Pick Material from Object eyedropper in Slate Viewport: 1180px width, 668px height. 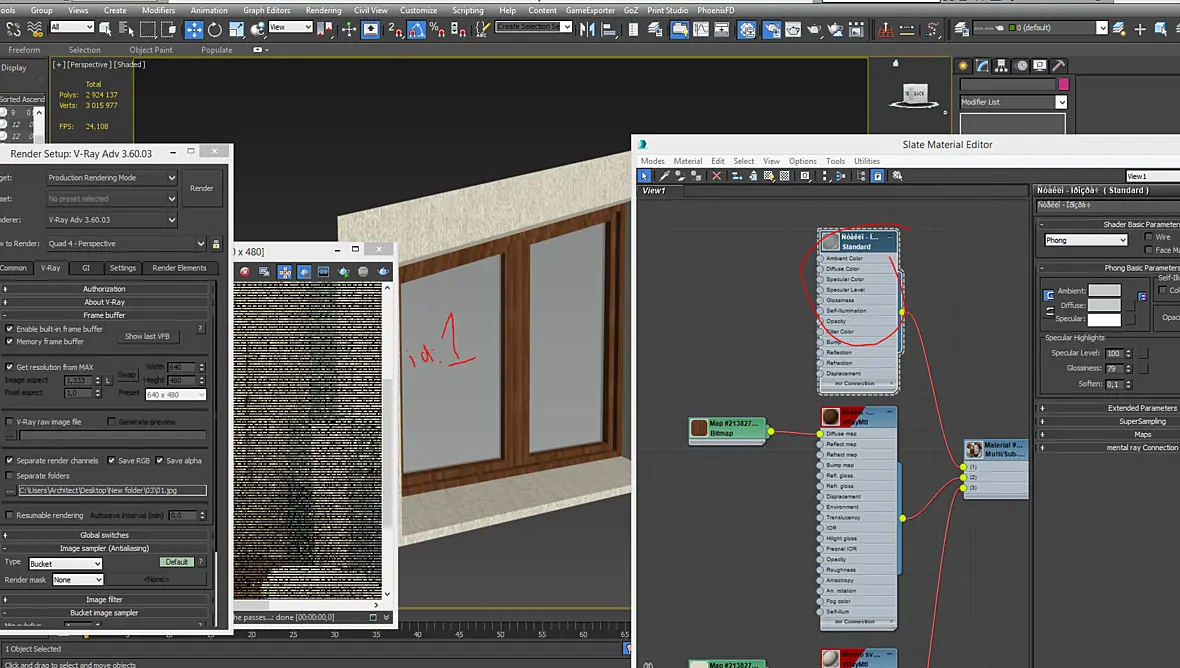click(x=664, y=175)
